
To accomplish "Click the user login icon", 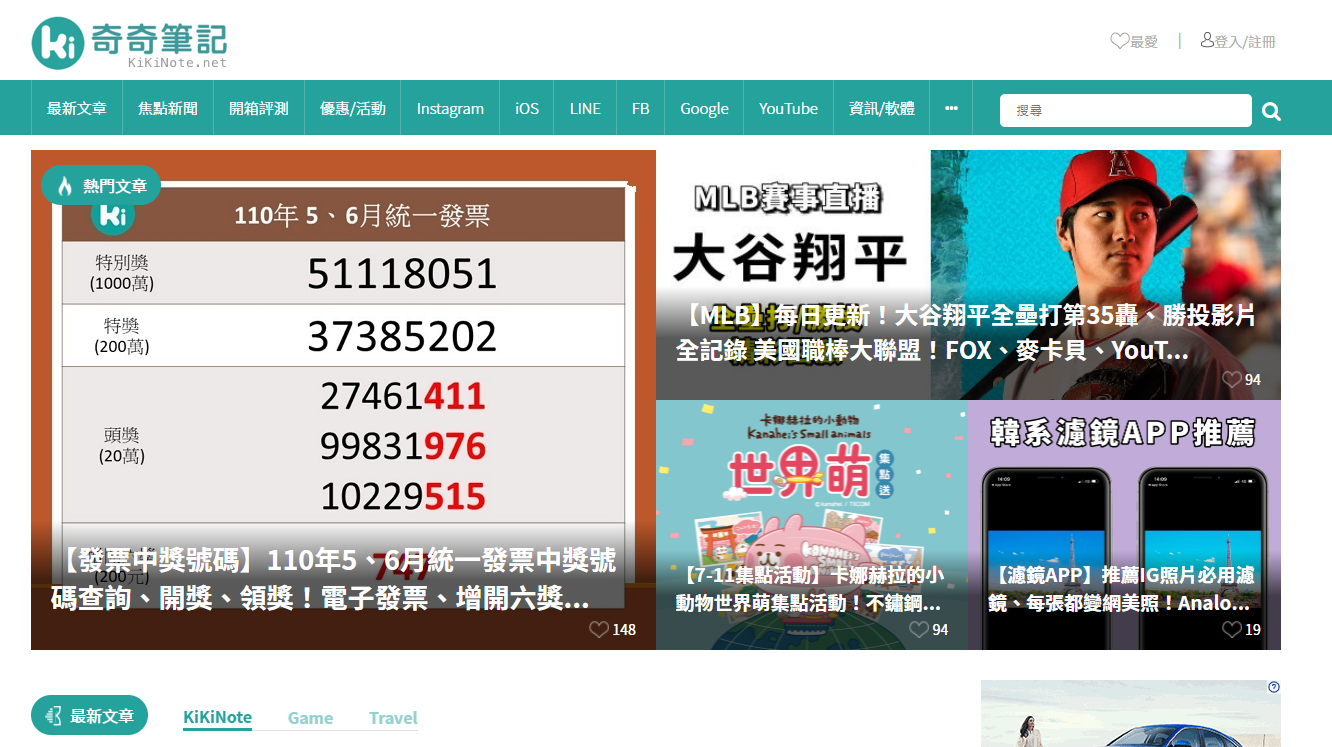I will coord(1207,40).
